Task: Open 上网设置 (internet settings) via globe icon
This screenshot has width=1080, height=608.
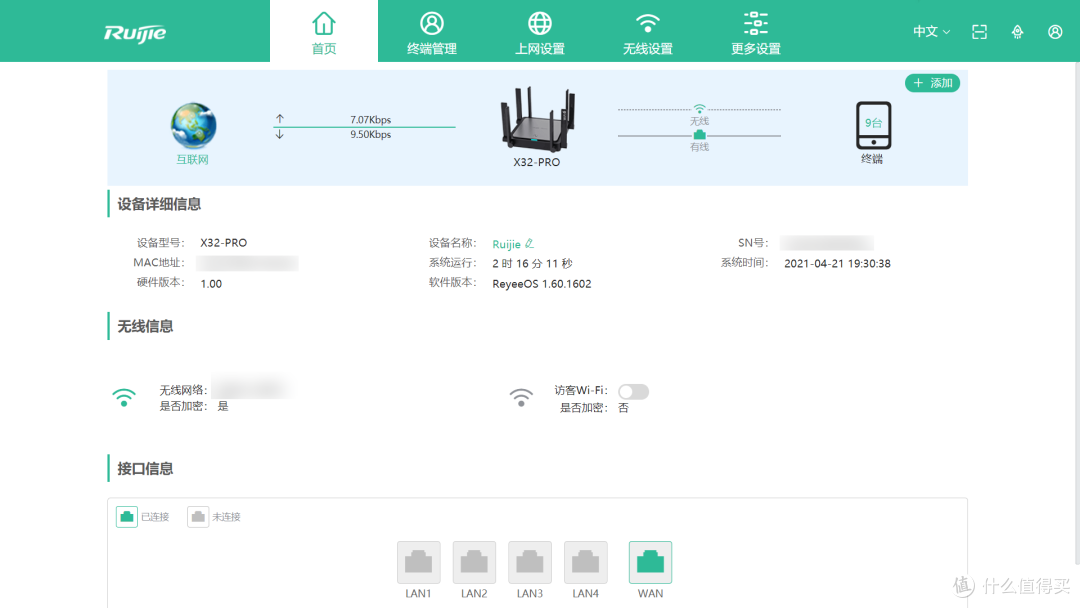Action: (x=539, y=31)
